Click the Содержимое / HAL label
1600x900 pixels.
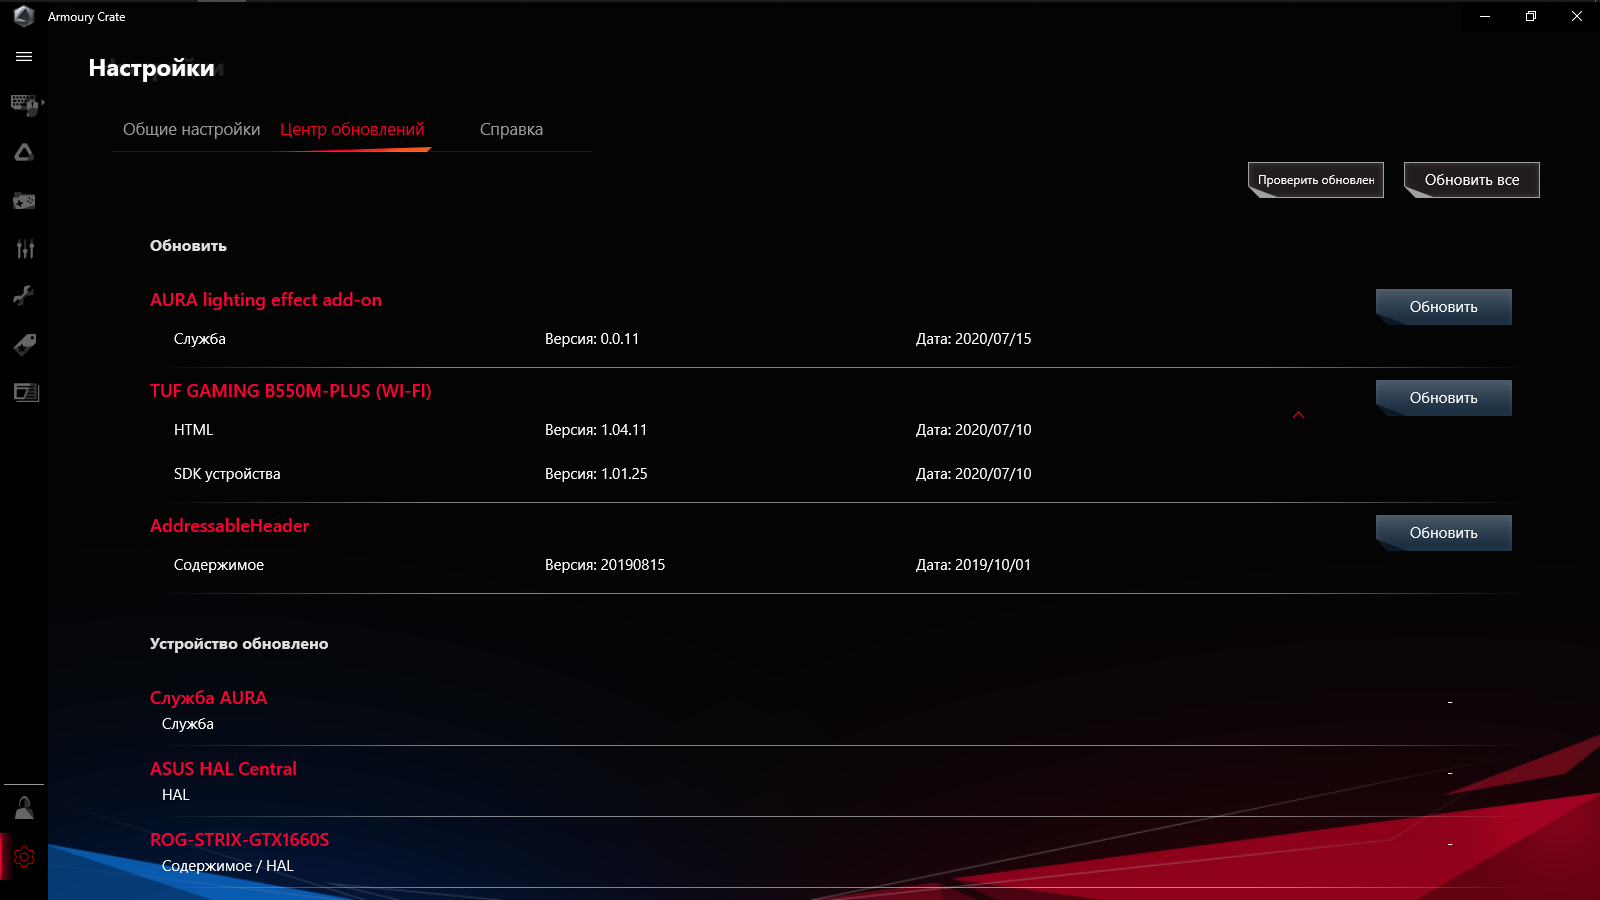click(x=228, y=866)
